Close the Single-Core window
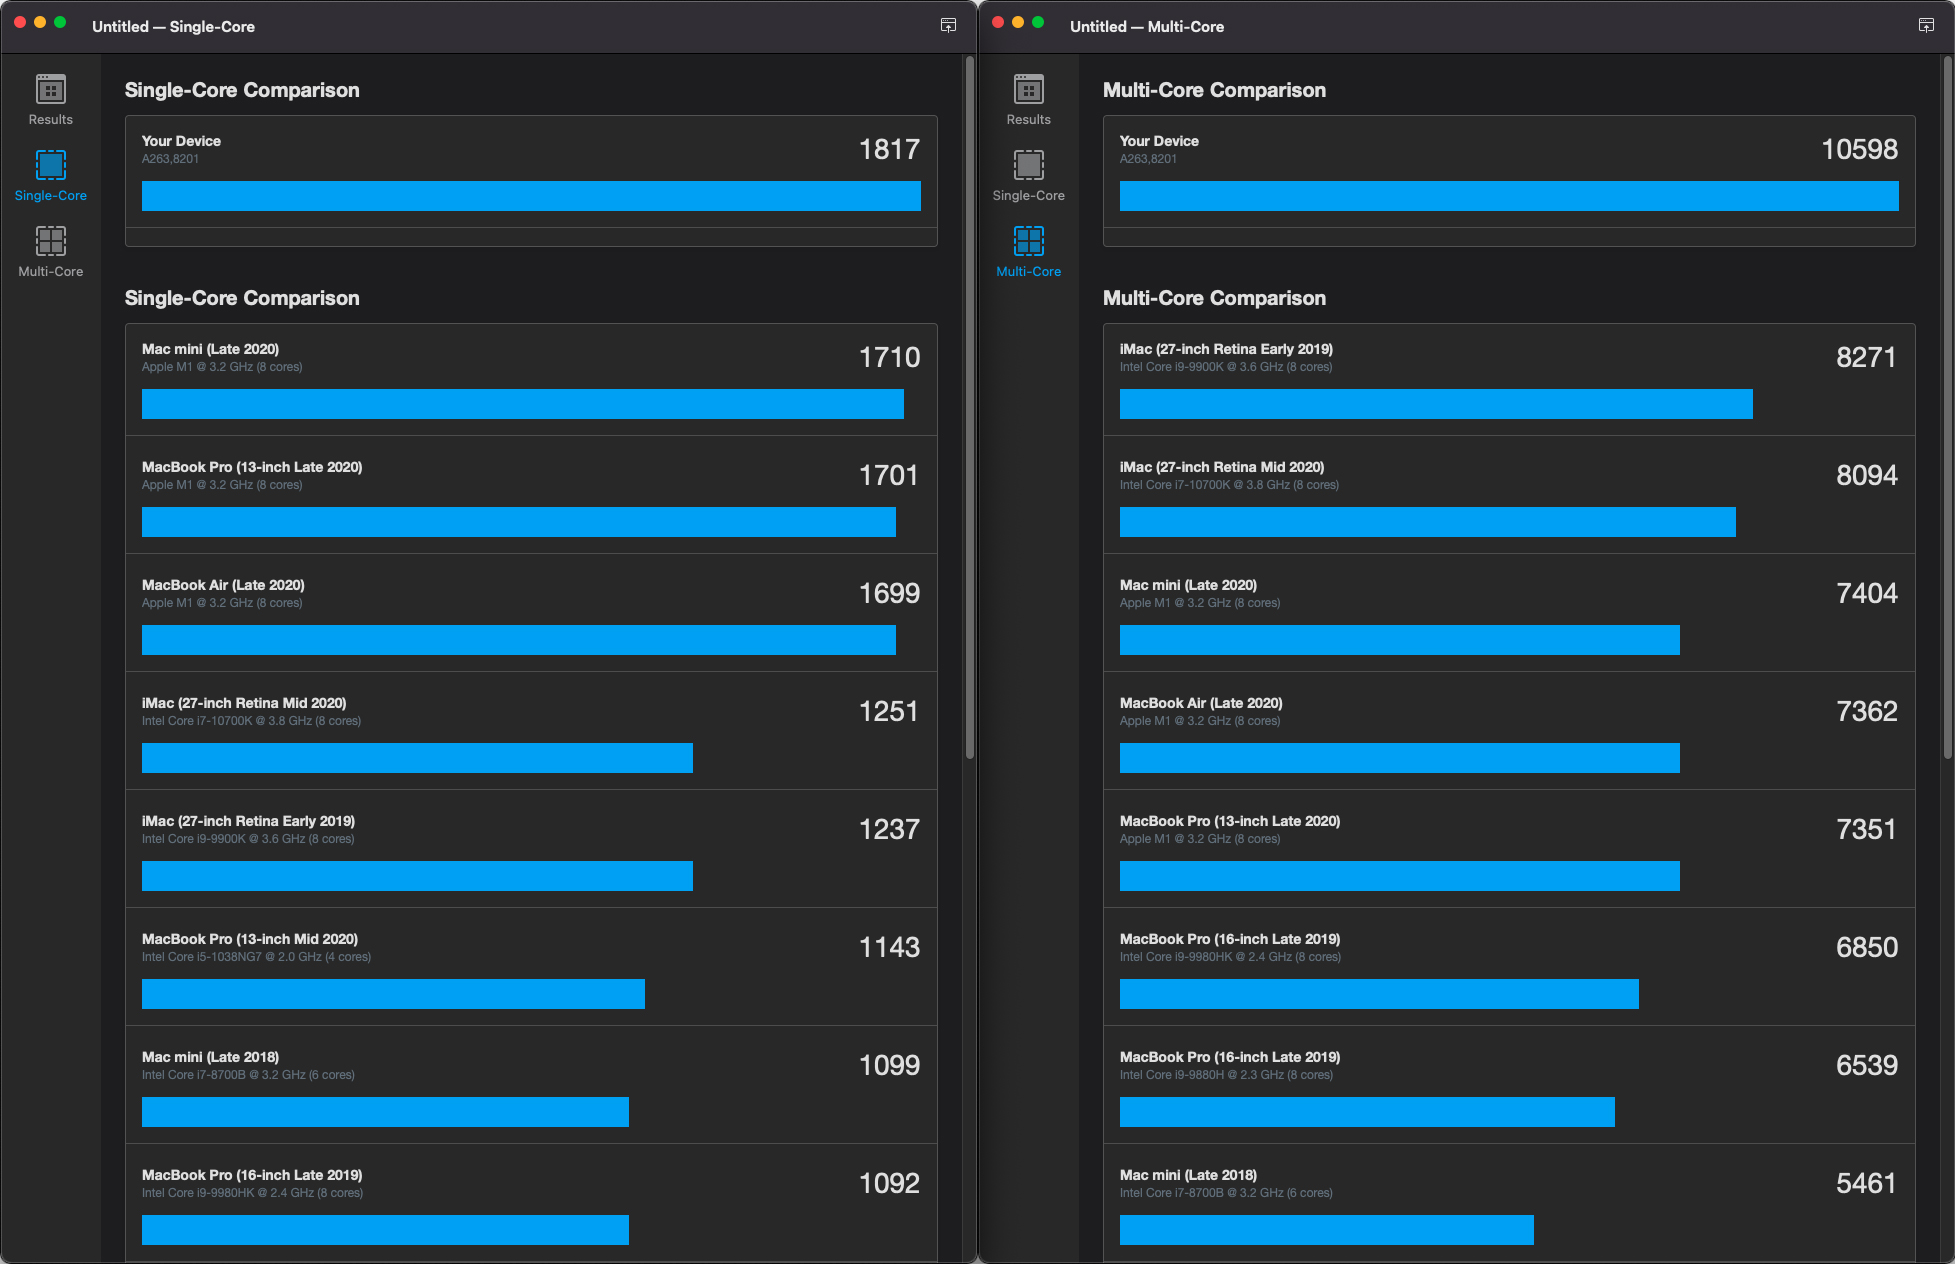1955x1264 pixels. click(x=20, y=22)
